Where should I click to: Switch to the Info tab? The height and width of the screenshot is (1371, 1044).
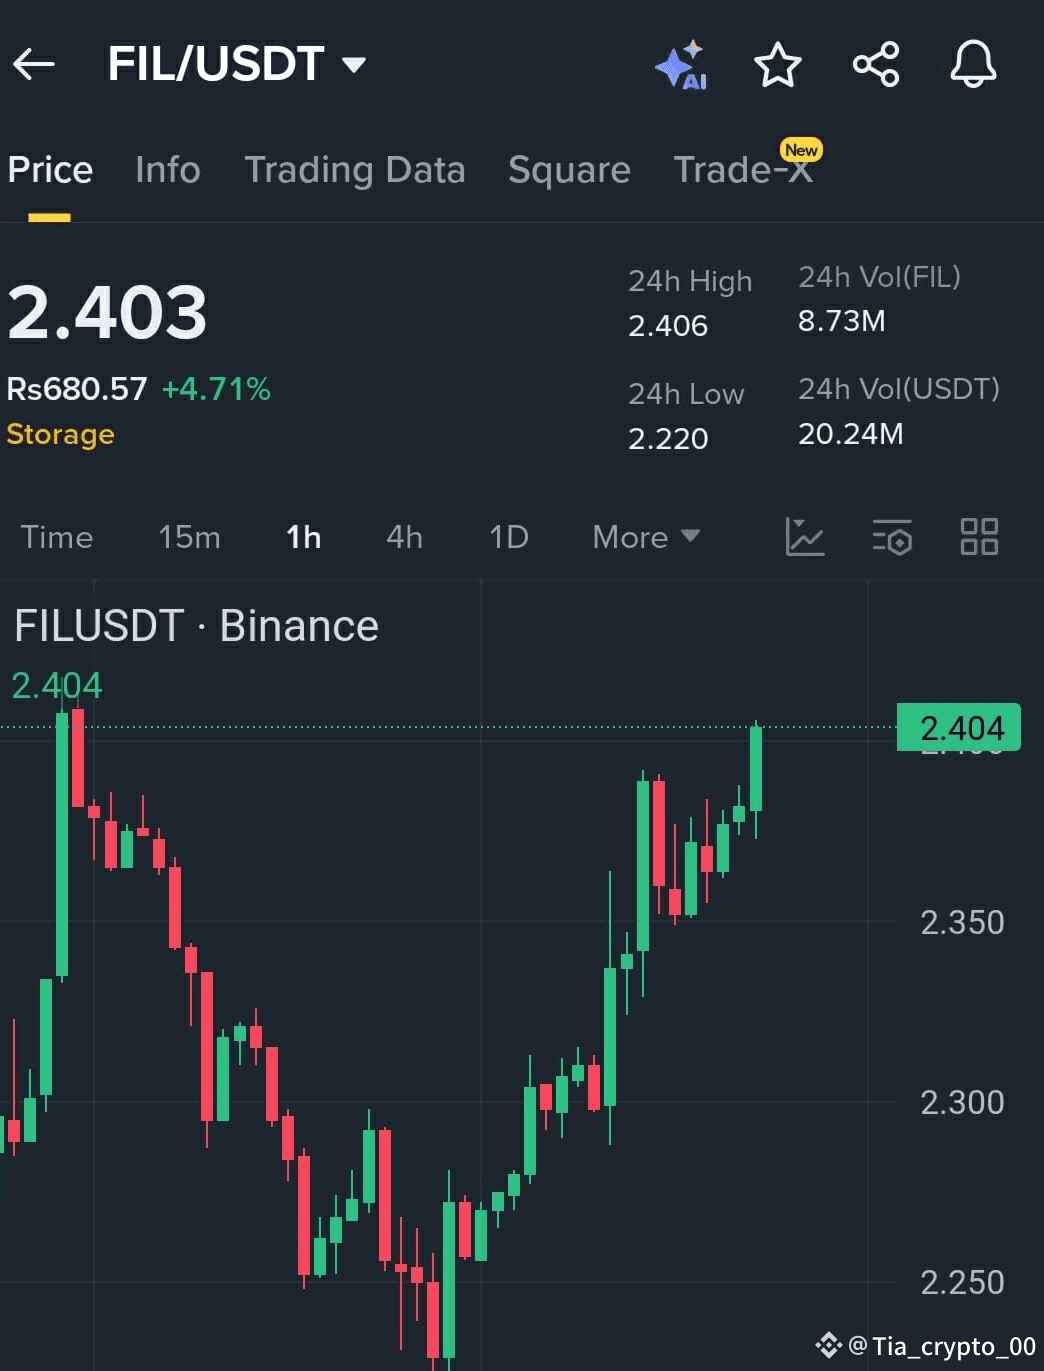(168, 170)
